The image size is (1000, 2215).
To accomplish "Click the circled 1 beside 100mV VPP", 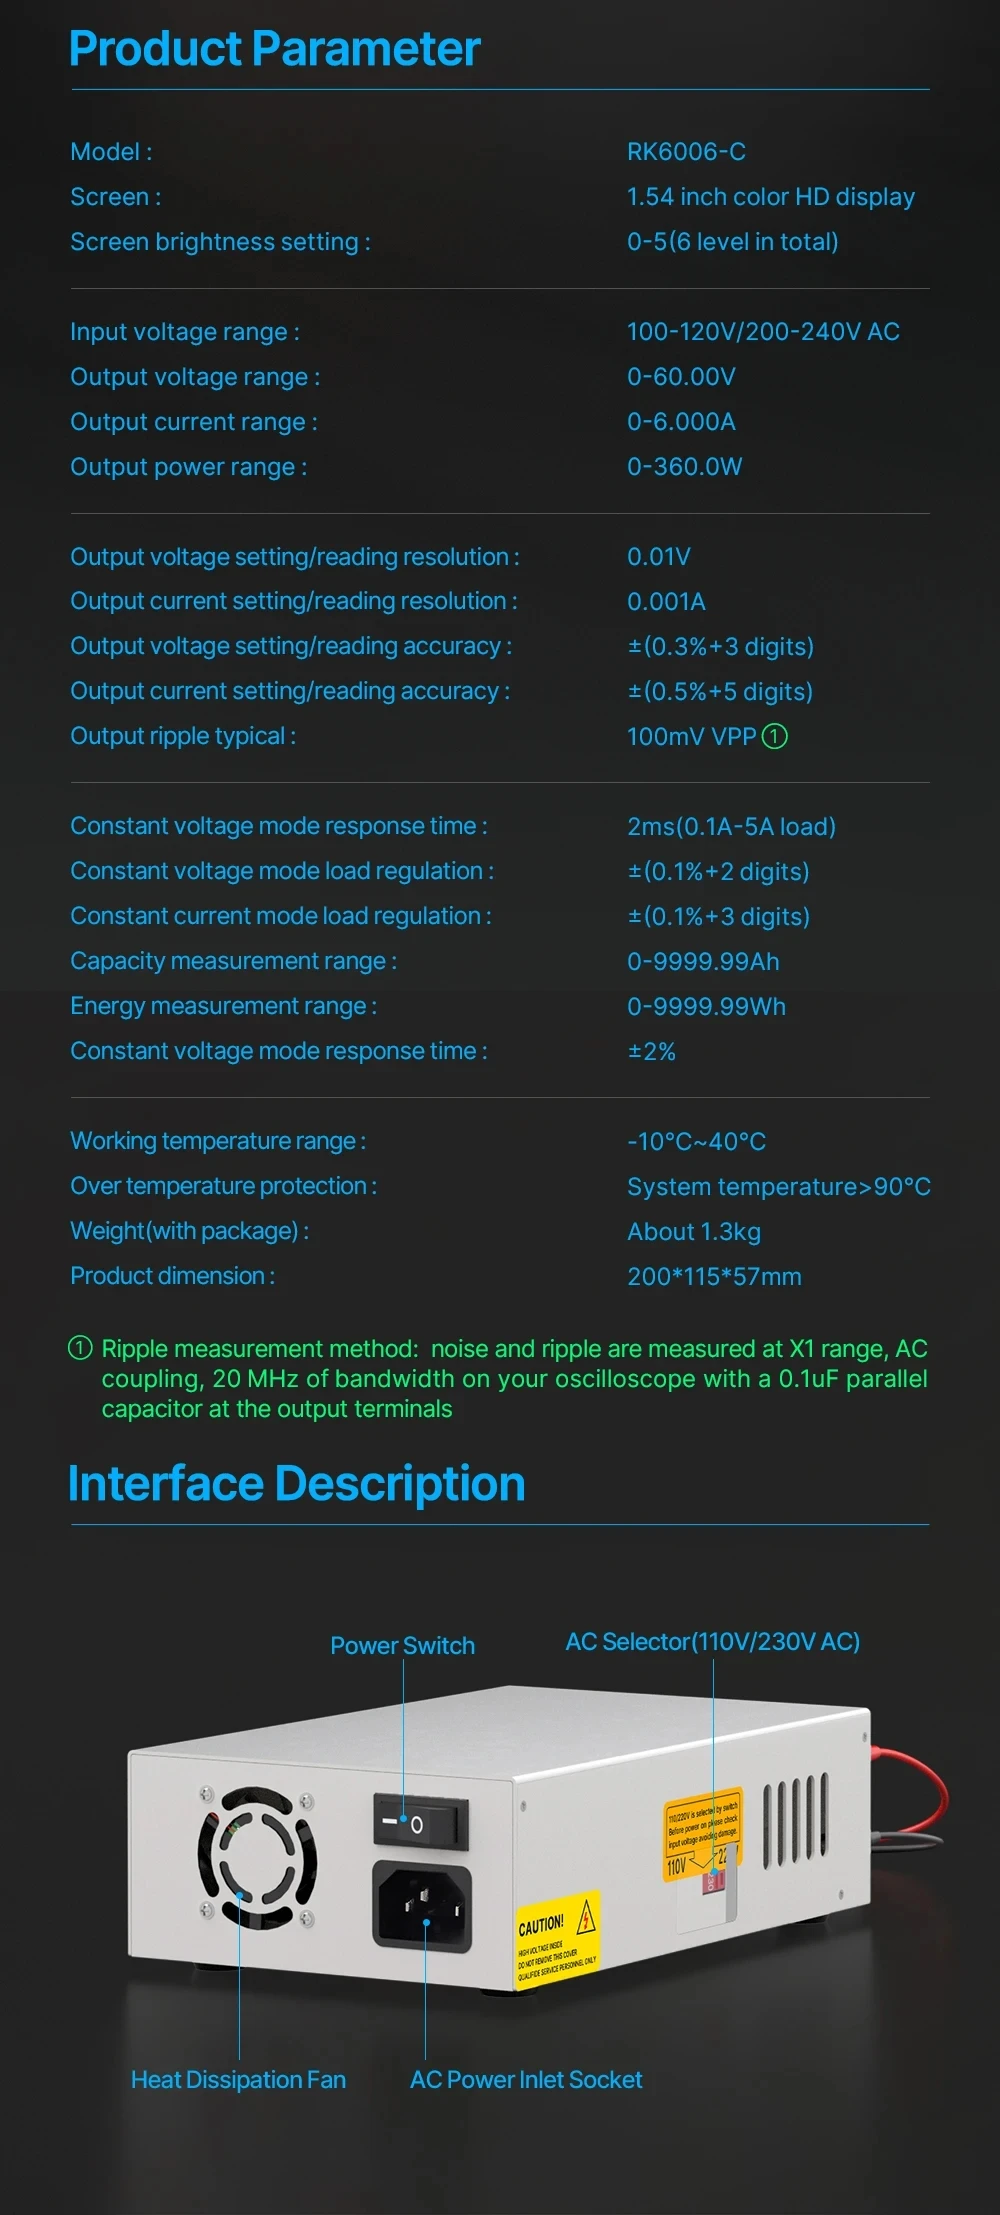I will tap(775, 737).
